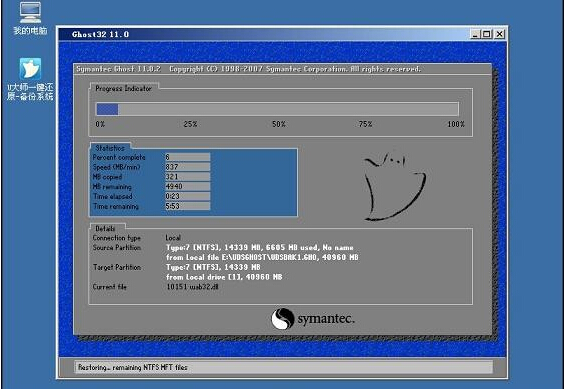Click the Ghost mascot graphic
The image size is (564, 389).
395,186
